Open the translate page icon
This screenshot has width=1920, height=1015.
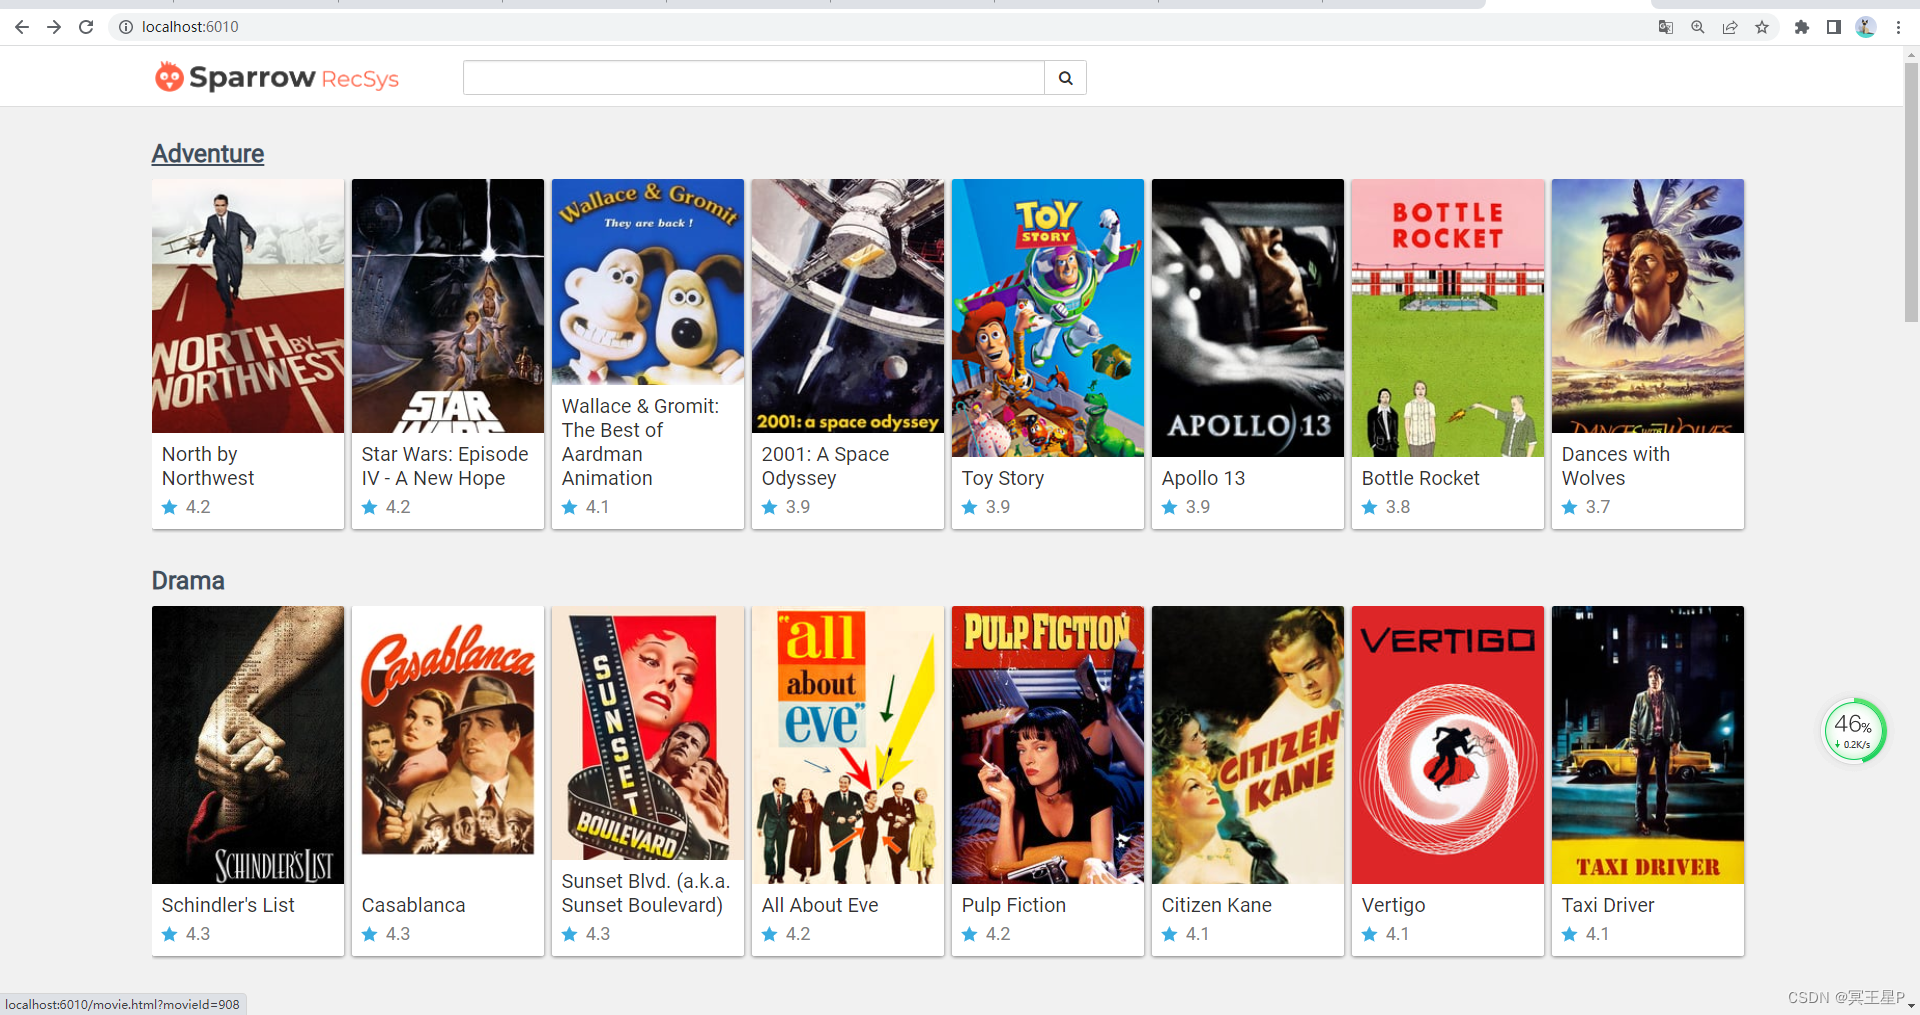[x=1666, y=27]
